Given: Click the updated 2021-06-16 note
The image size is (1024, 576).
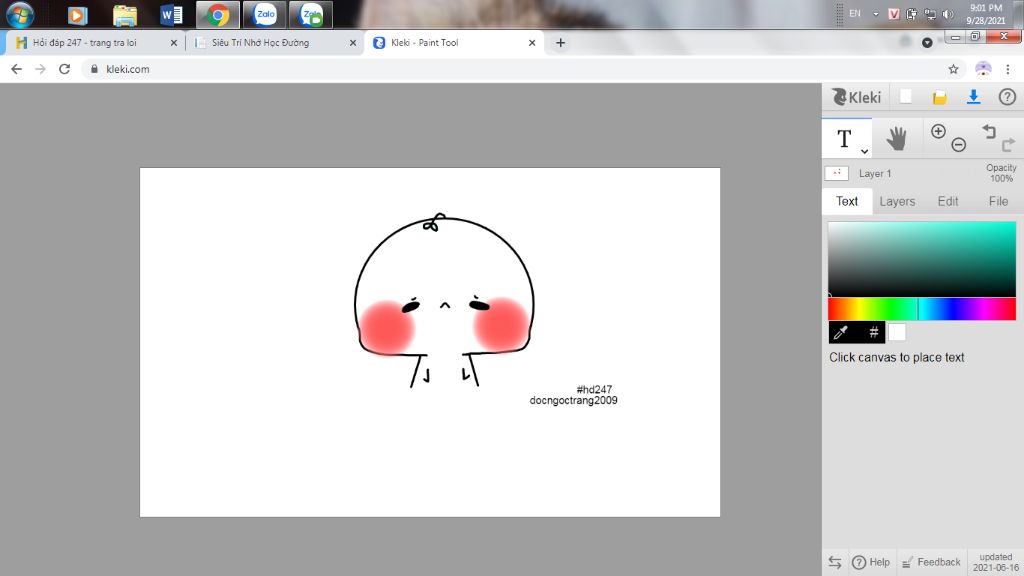Looking at the screenshot, I should (995, 562).
